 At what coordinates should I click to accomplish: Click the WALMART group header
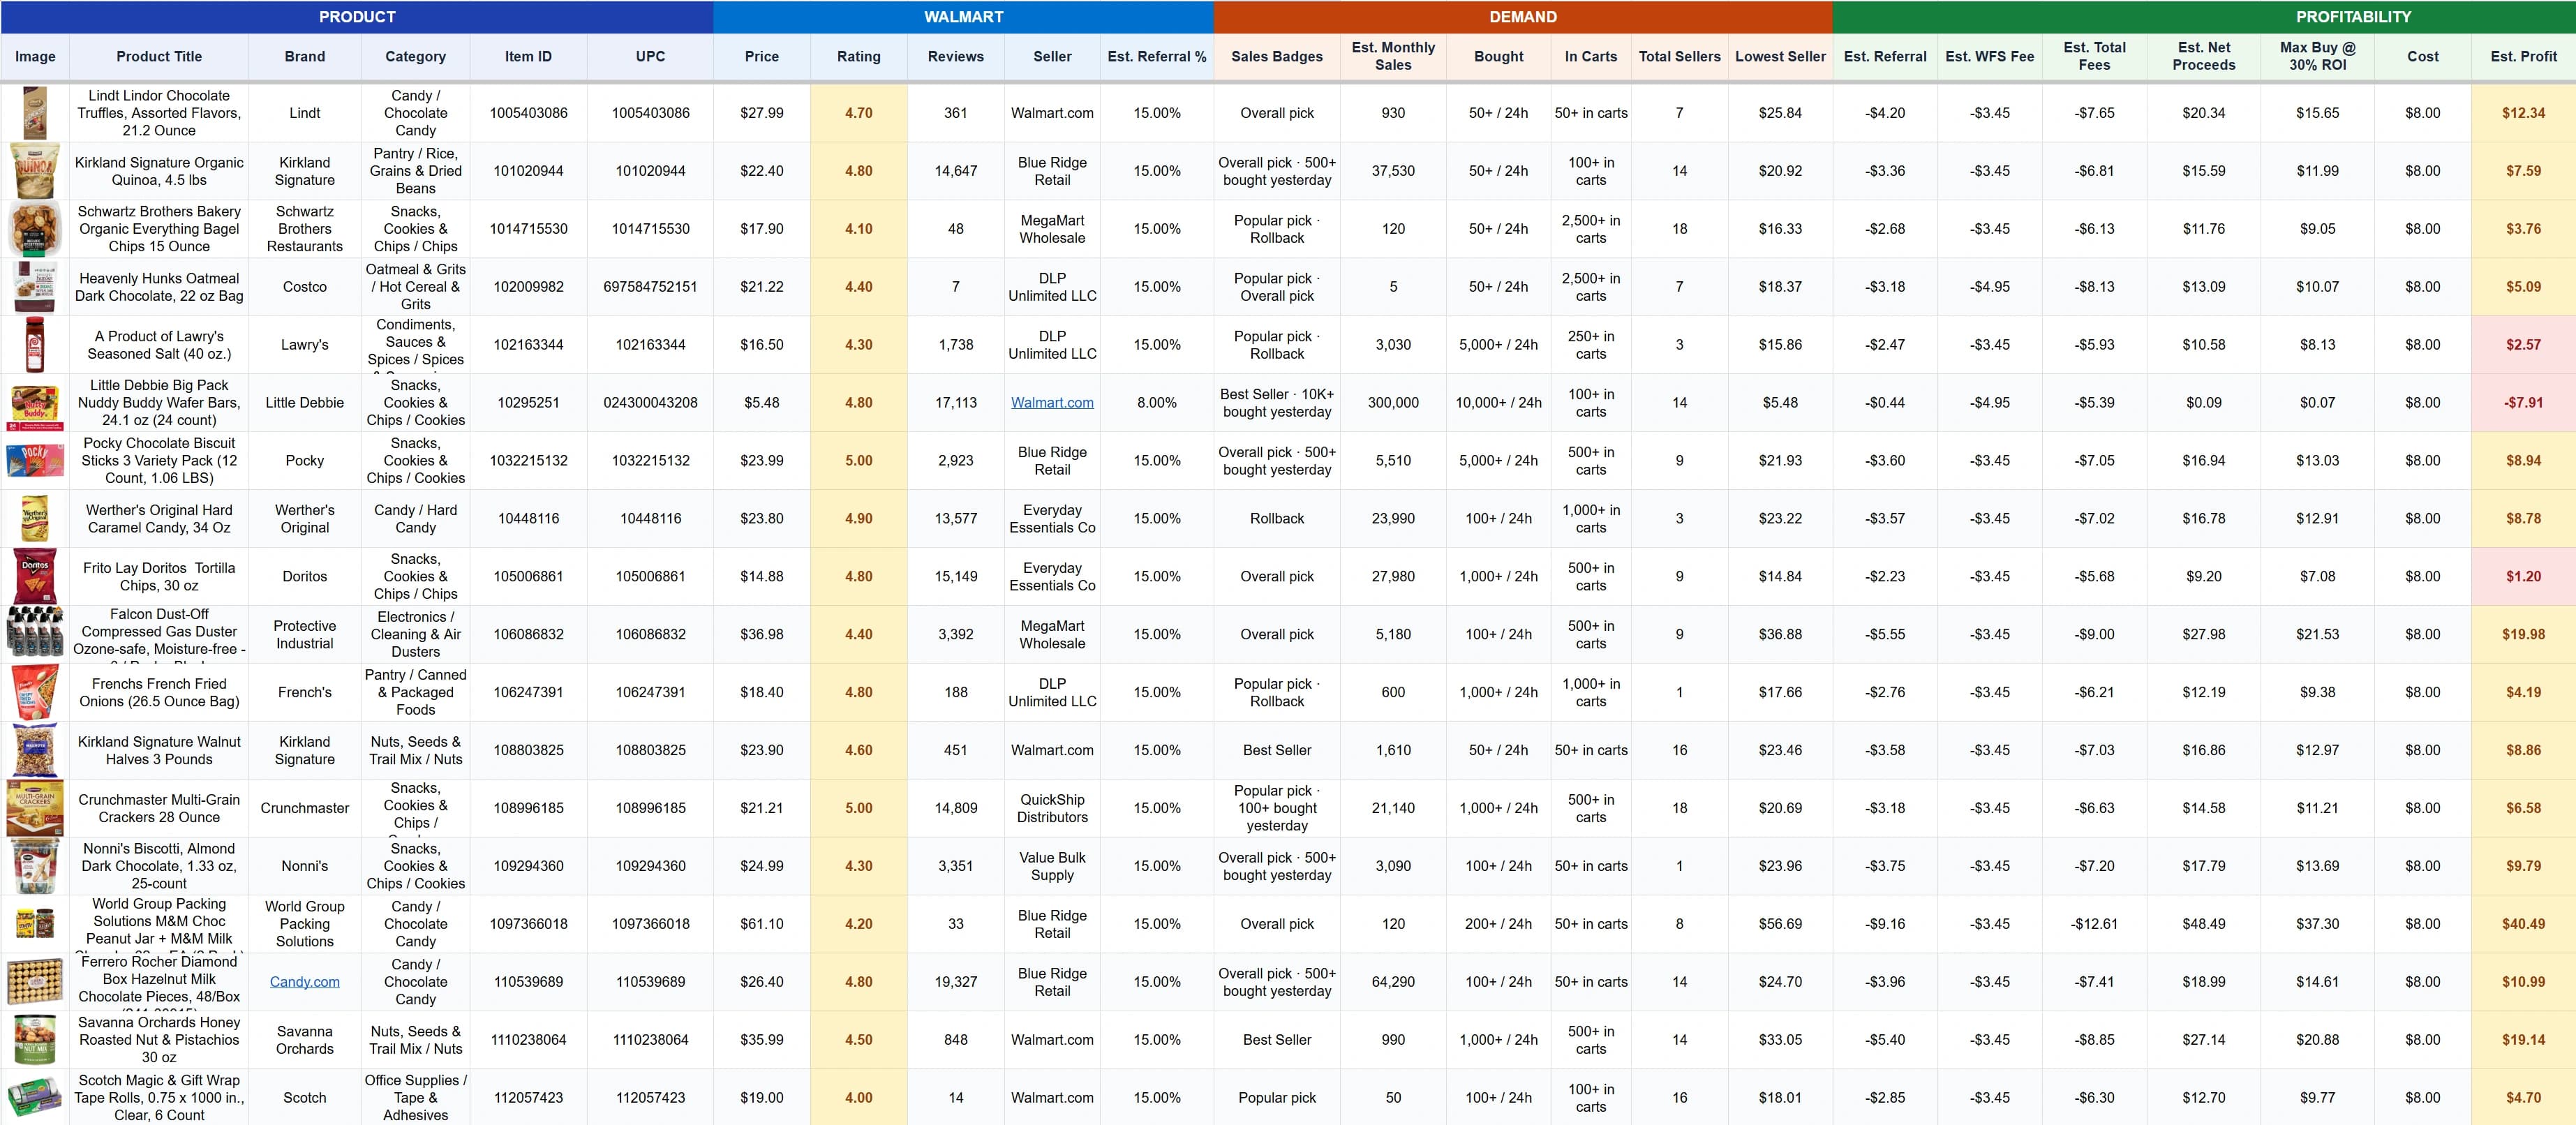pyautogui.click(x=963, y=16)
